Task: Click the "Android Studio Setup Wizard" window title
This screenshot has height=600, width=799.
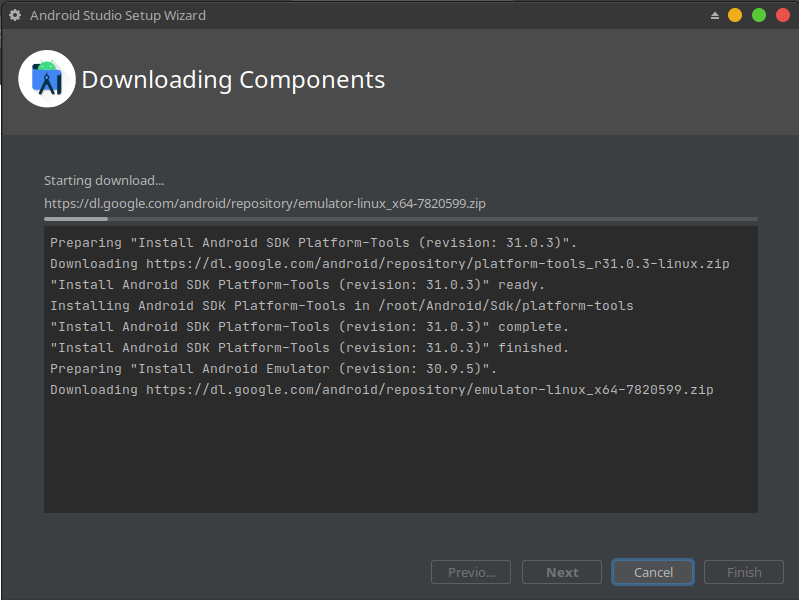Action: 118,16
